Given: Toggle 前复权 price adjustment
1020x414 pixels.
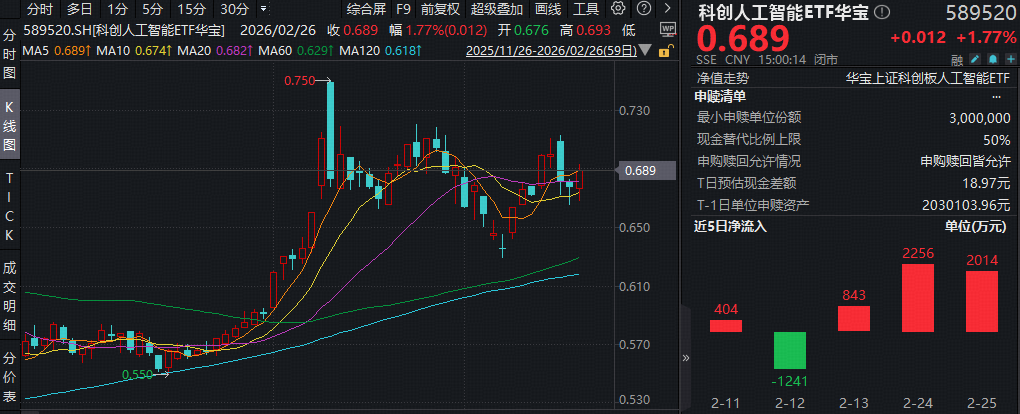Looking at the screenshot, I should 441,9.
